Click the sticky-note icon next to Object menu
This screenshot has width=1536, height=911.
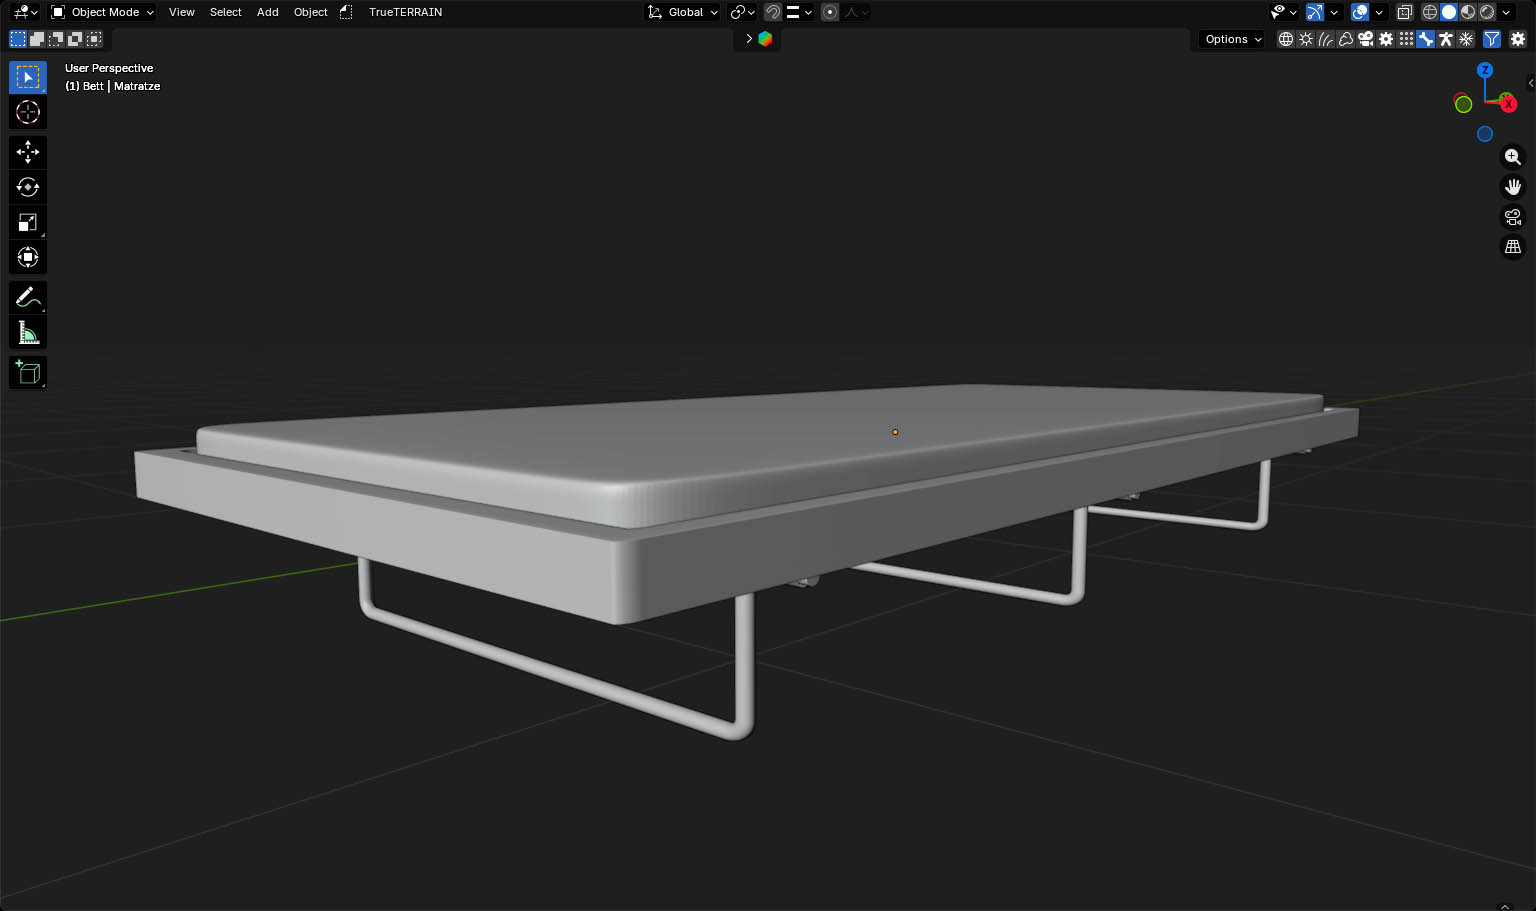tap(346, 12)
